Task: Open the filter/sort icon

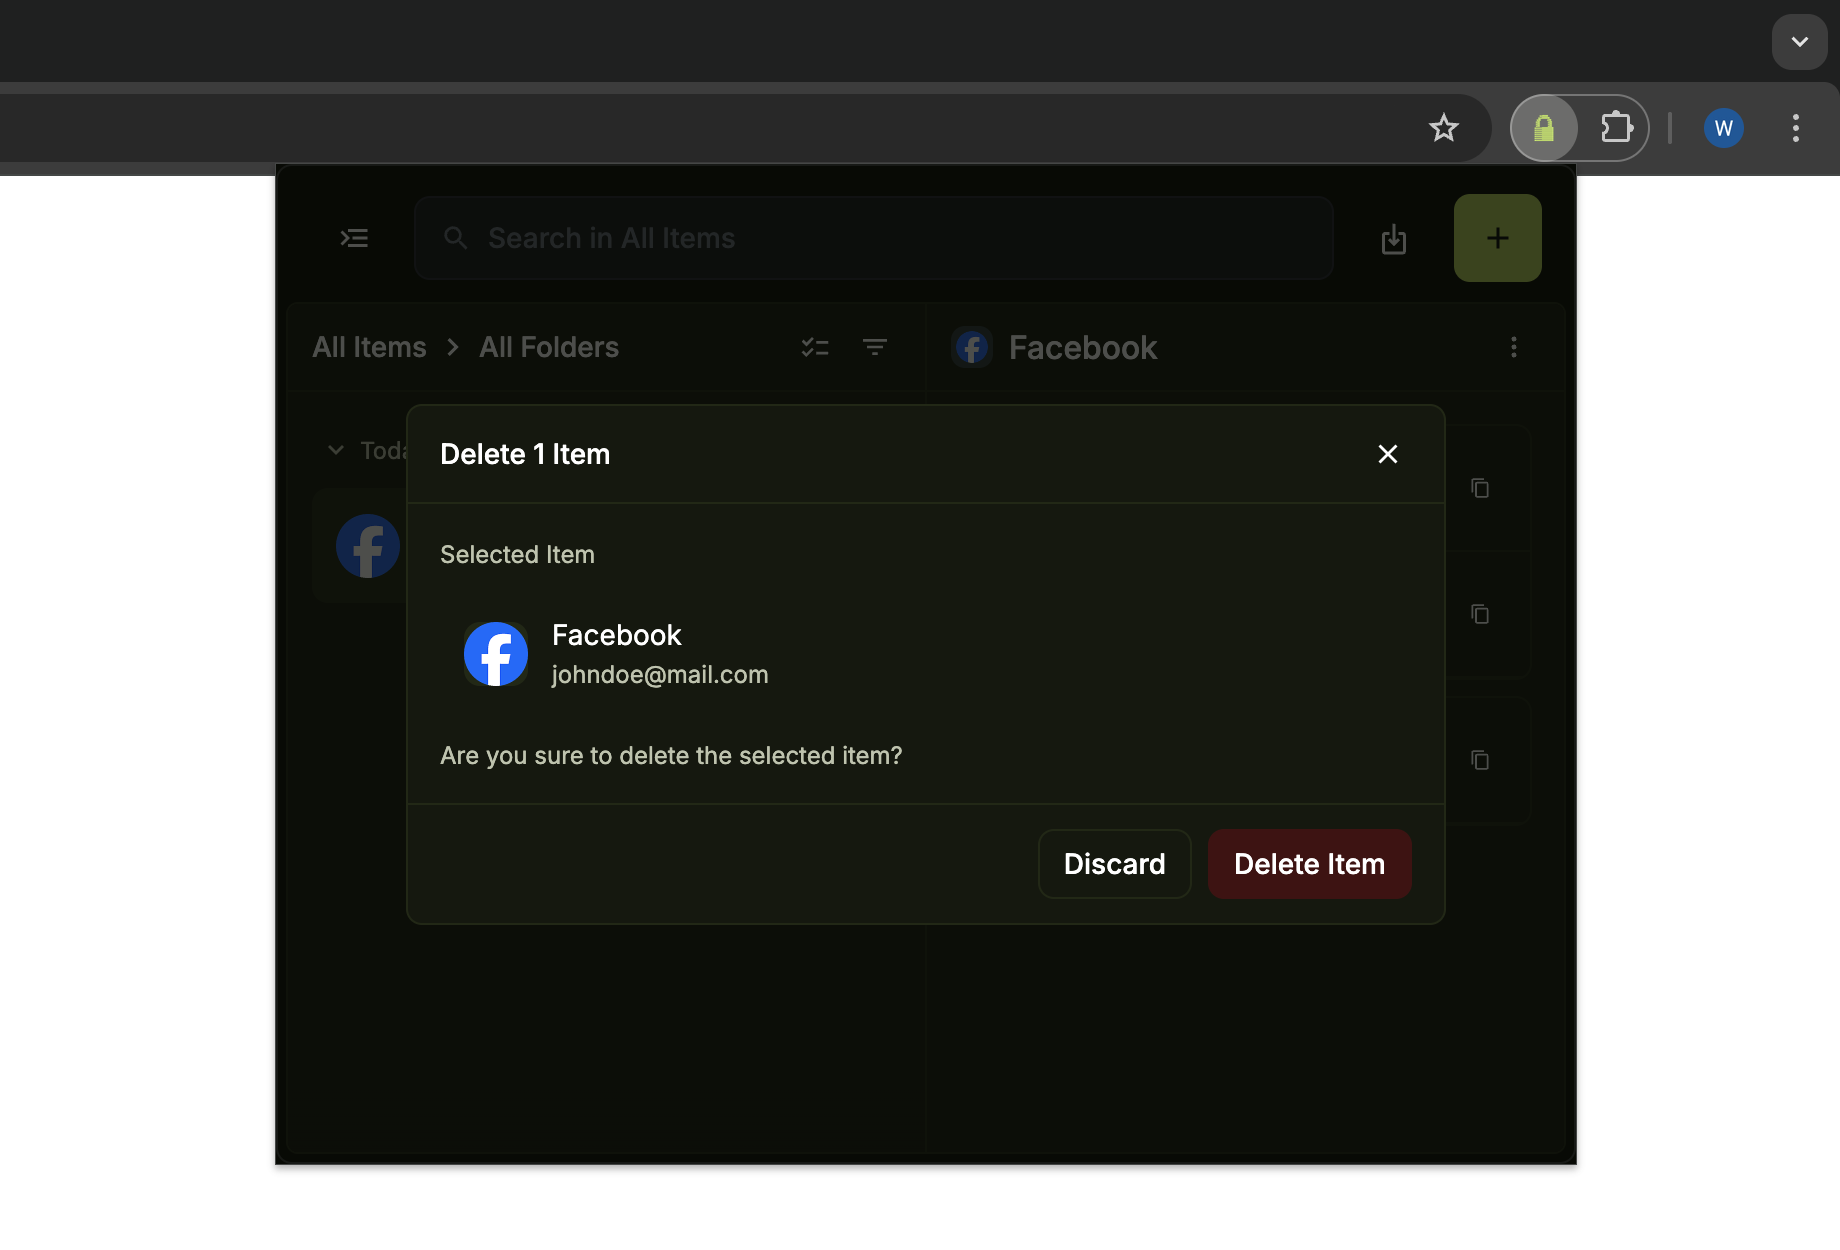Action: [x=875, y=347]
